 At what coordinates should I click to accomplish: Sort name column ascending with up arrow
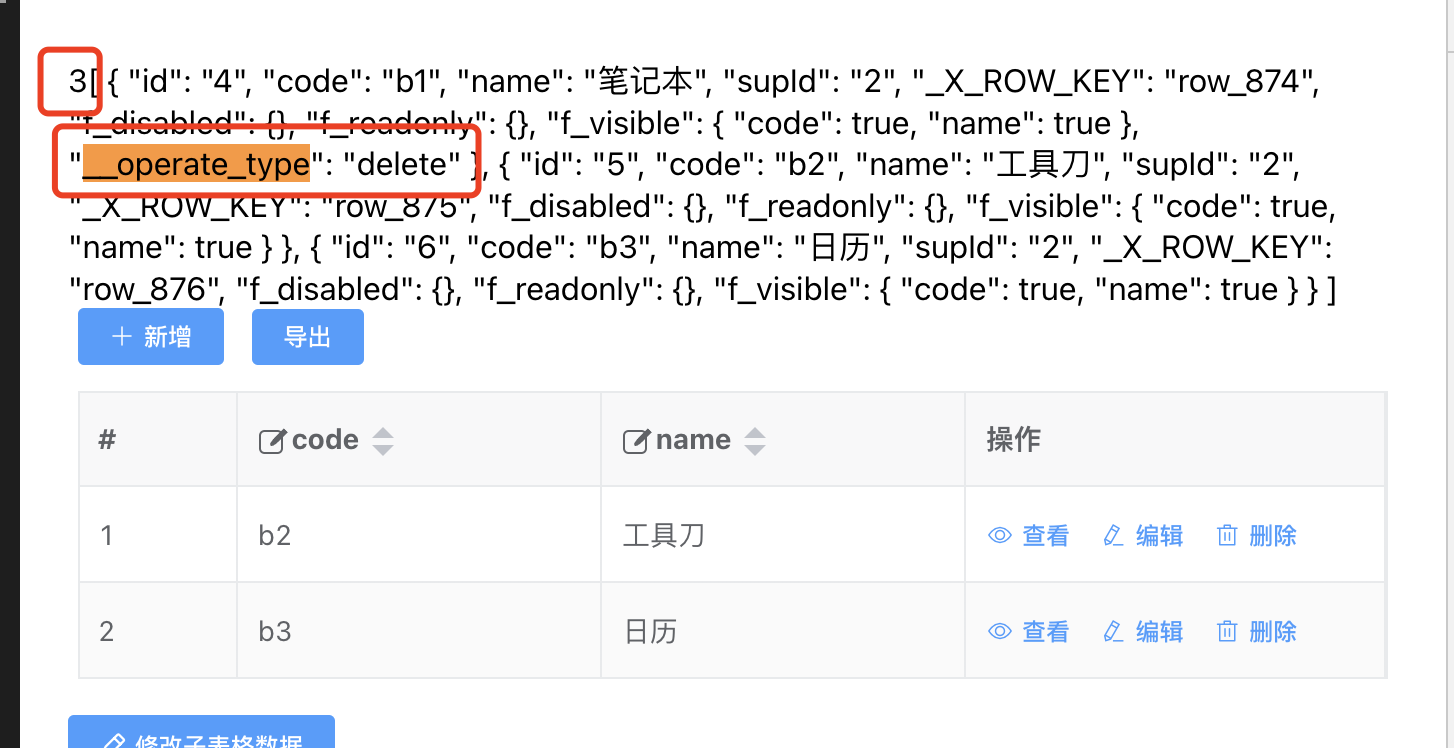pyautogui.click(x=755, y=433)
